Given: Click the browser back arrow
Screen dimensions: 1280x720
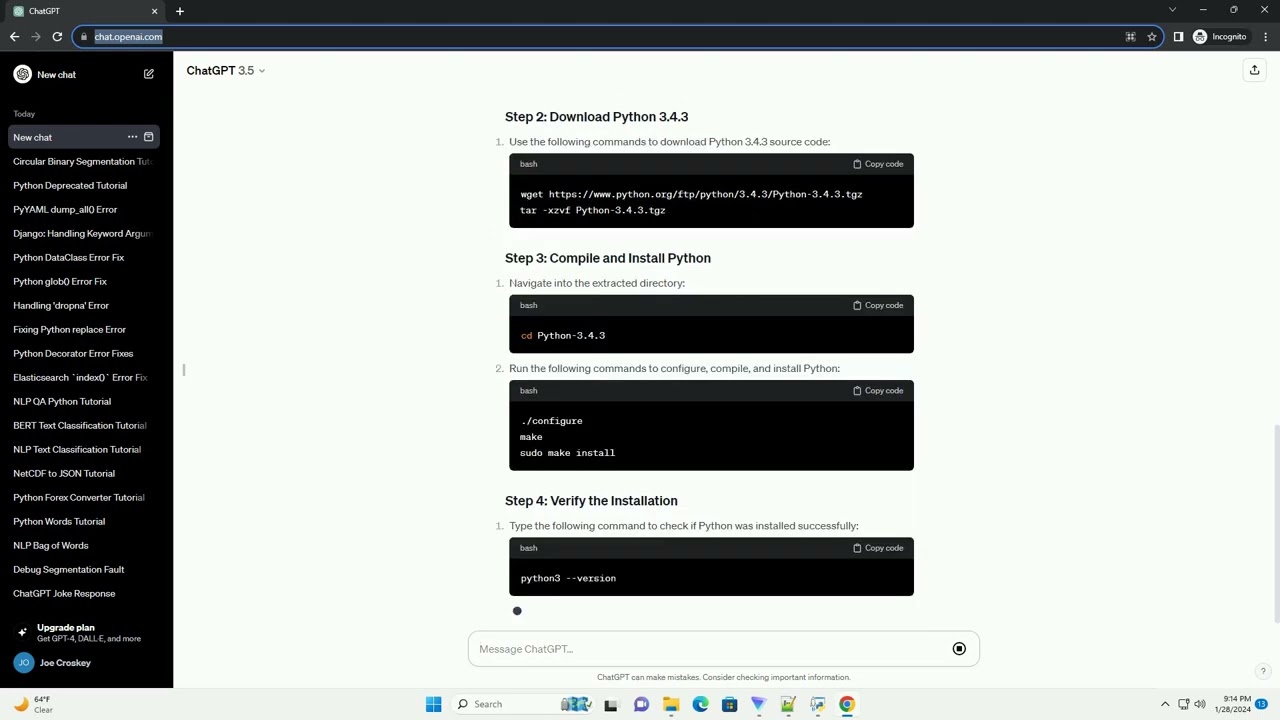Looking at the screenshot, I should (14, 37).
